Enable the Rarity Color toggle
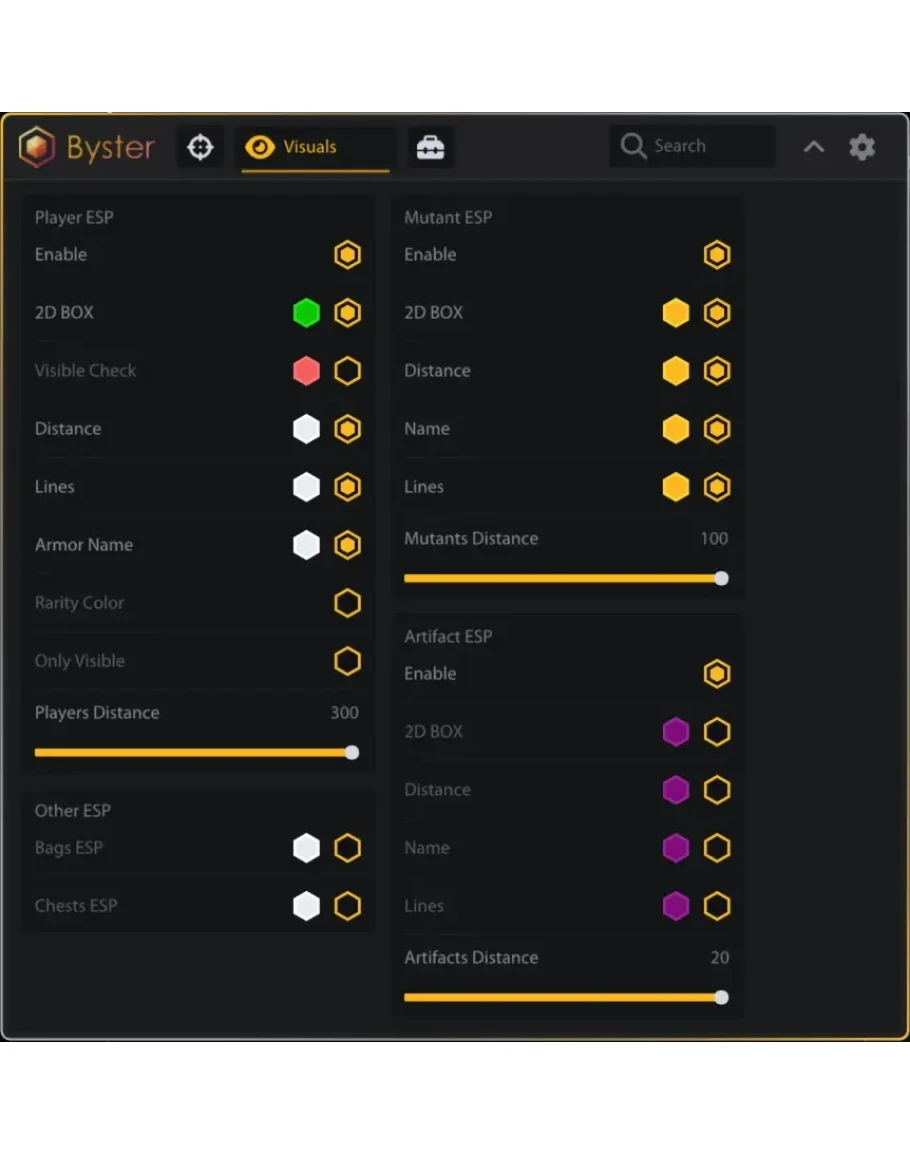Screen dimensions: 910x1155 tap(347, 603)
